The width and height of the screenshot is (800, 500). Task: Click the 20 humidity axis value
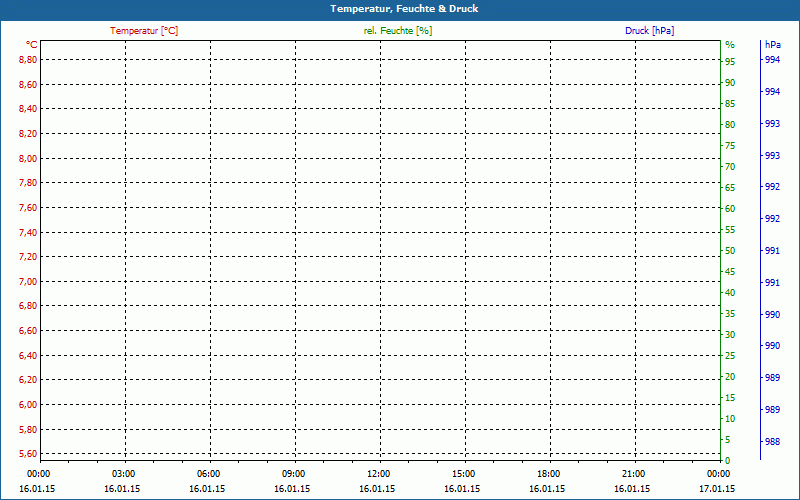click(730, 377)
